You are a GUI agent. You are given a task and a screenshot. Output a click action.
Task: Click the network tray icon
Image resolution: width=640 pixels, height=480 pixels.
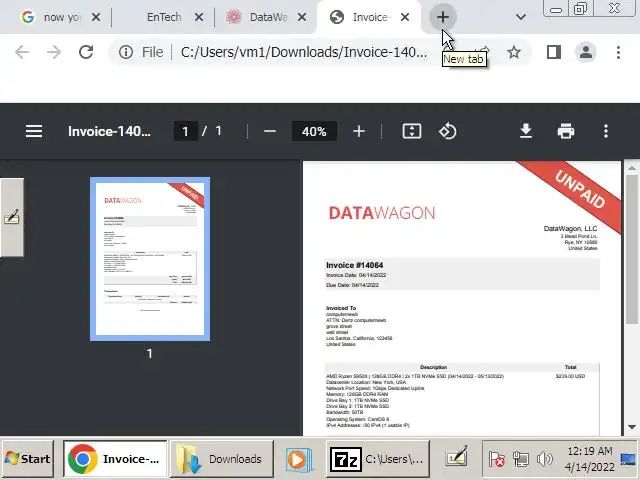point(520,460)
